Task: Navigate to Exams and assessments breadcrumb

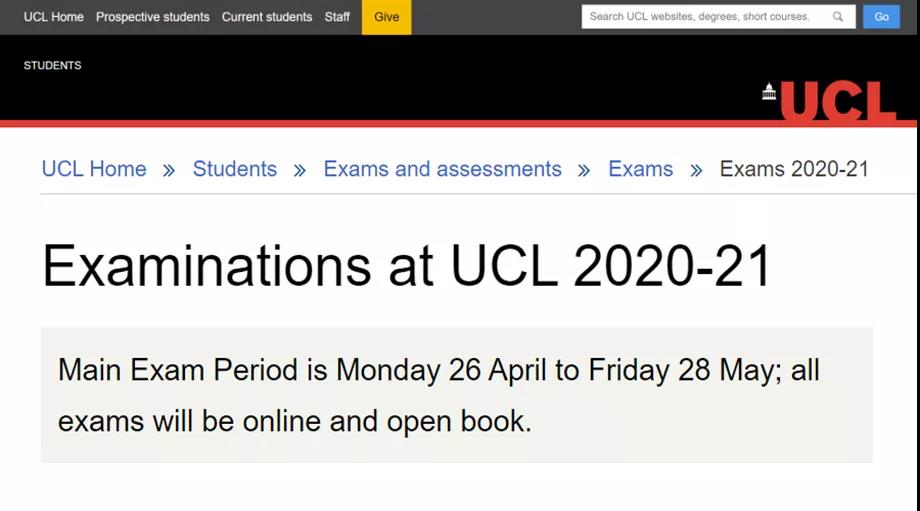Action: point(442,169)
